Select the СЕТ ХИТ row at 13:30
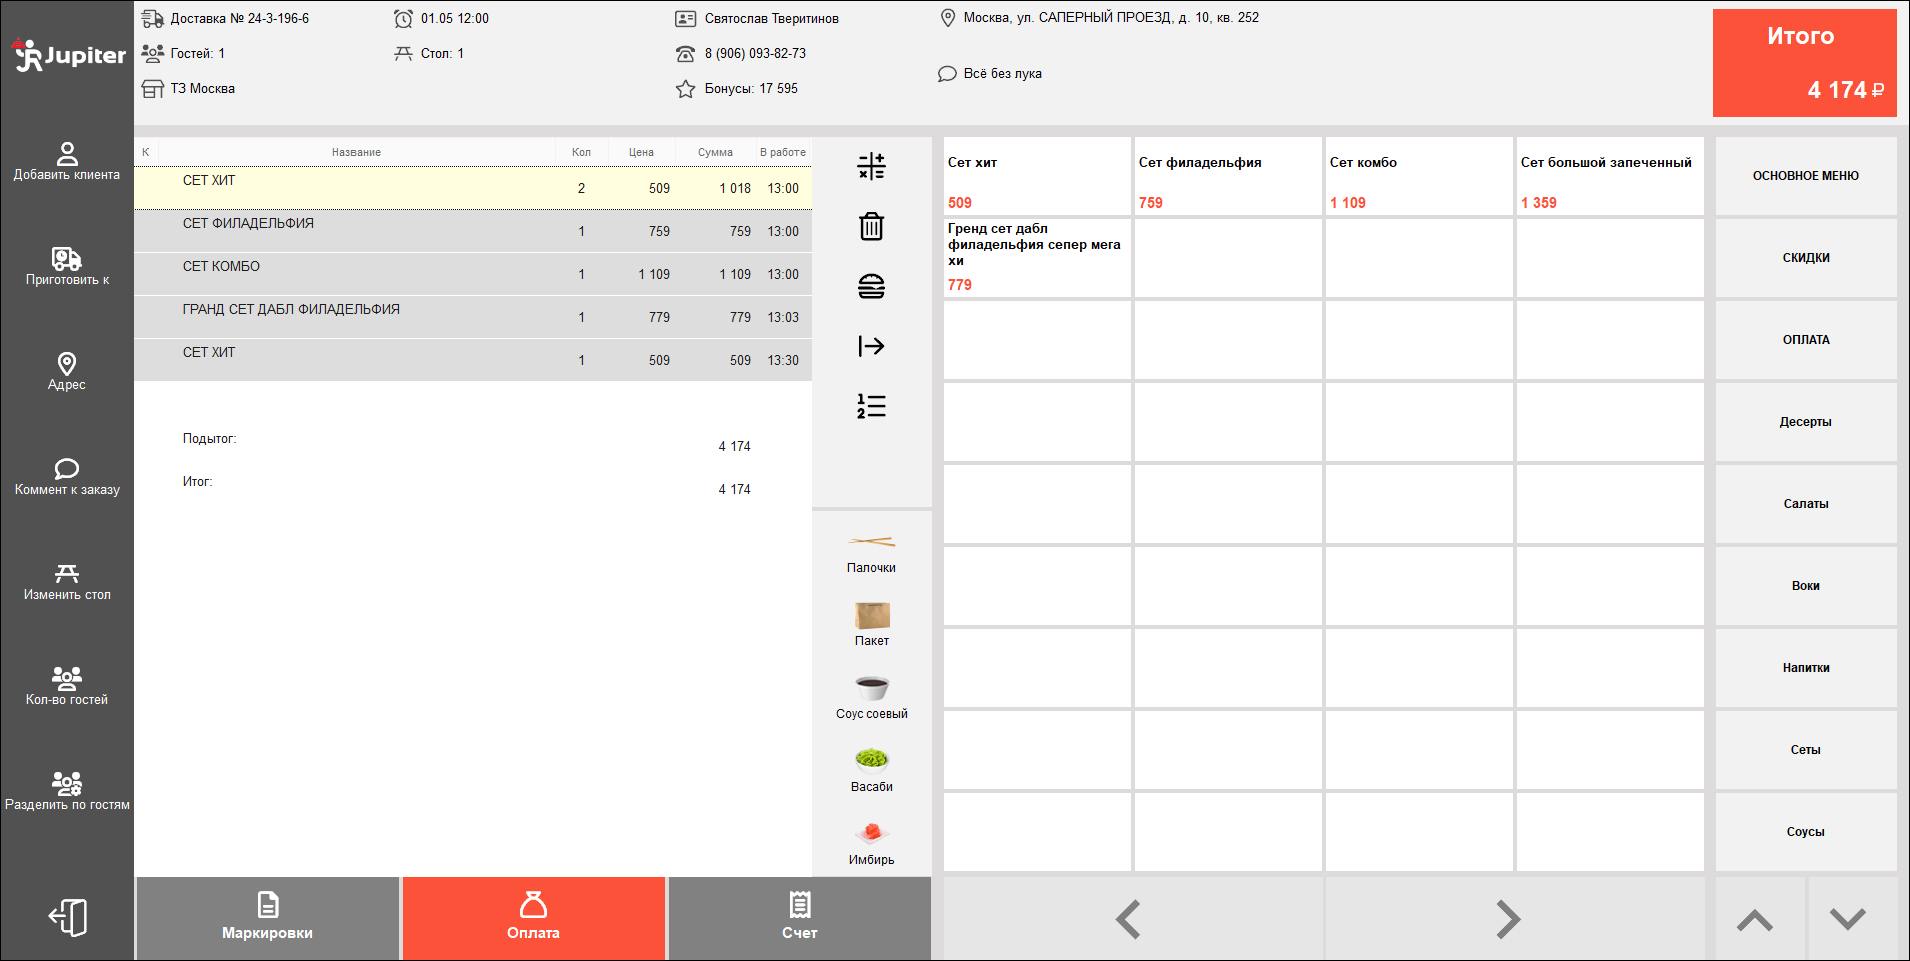Viewport: 1910px width, 961px height. pos(473,360)
